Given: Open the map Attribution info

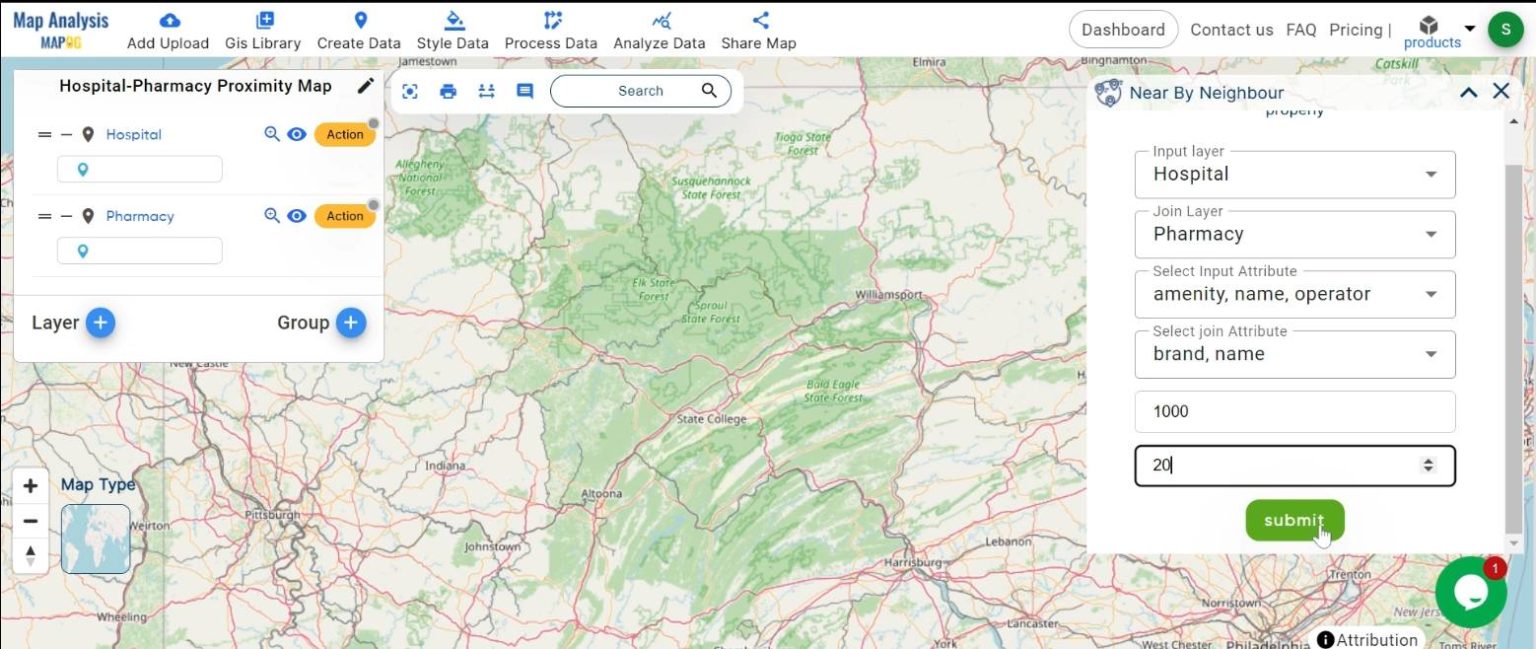Looking at the screenshot, I should tap(1368, 639).
